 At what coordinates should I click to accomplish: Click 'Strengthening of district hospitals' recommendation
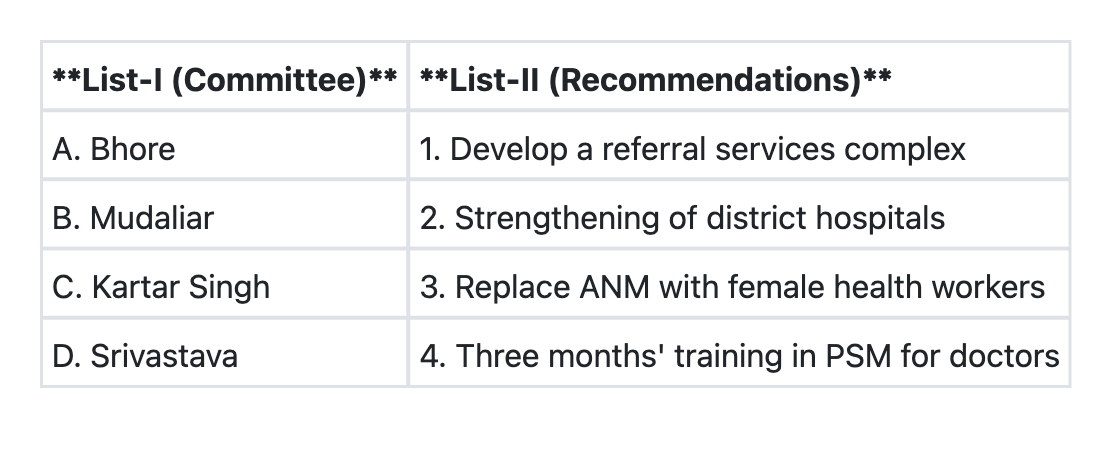(x=682, y=218)
